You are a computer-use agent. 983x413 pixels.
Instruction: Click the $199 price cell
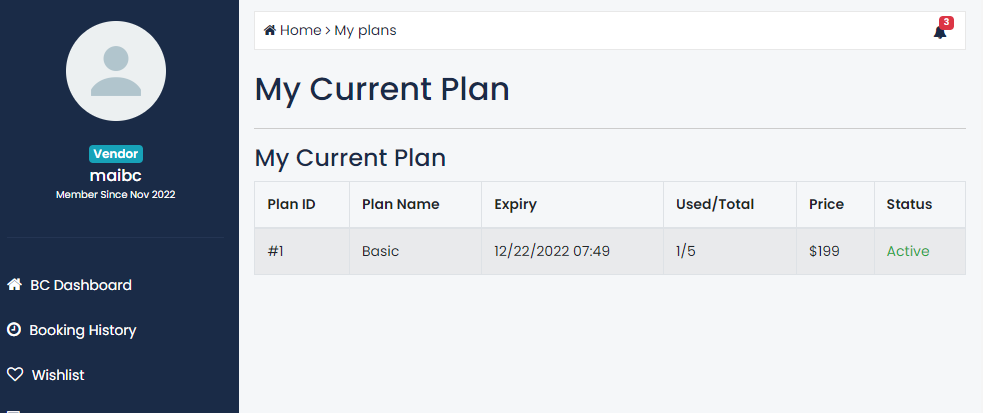click(825, 251)
